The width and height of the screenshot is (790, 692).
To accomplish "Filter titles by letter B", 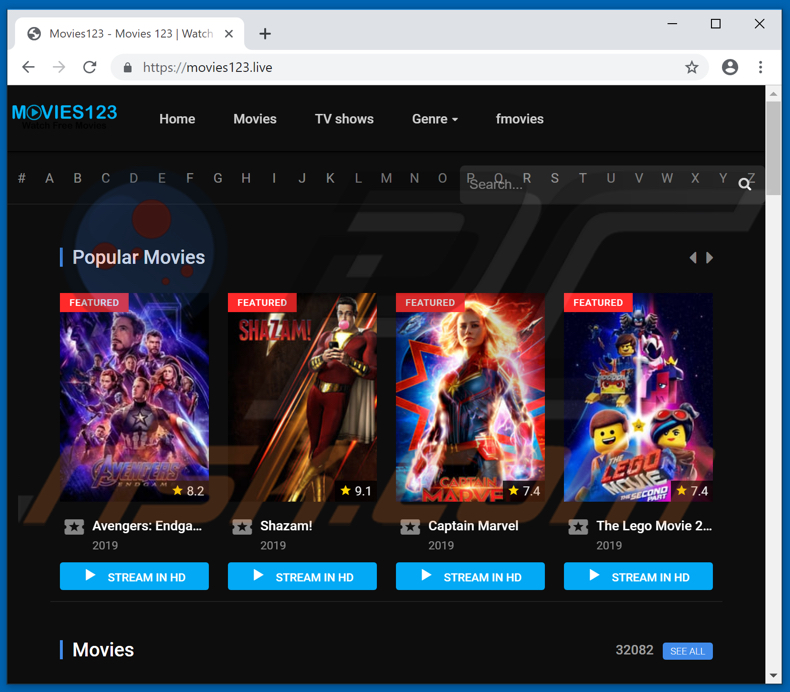I will (x=78, y=178).
